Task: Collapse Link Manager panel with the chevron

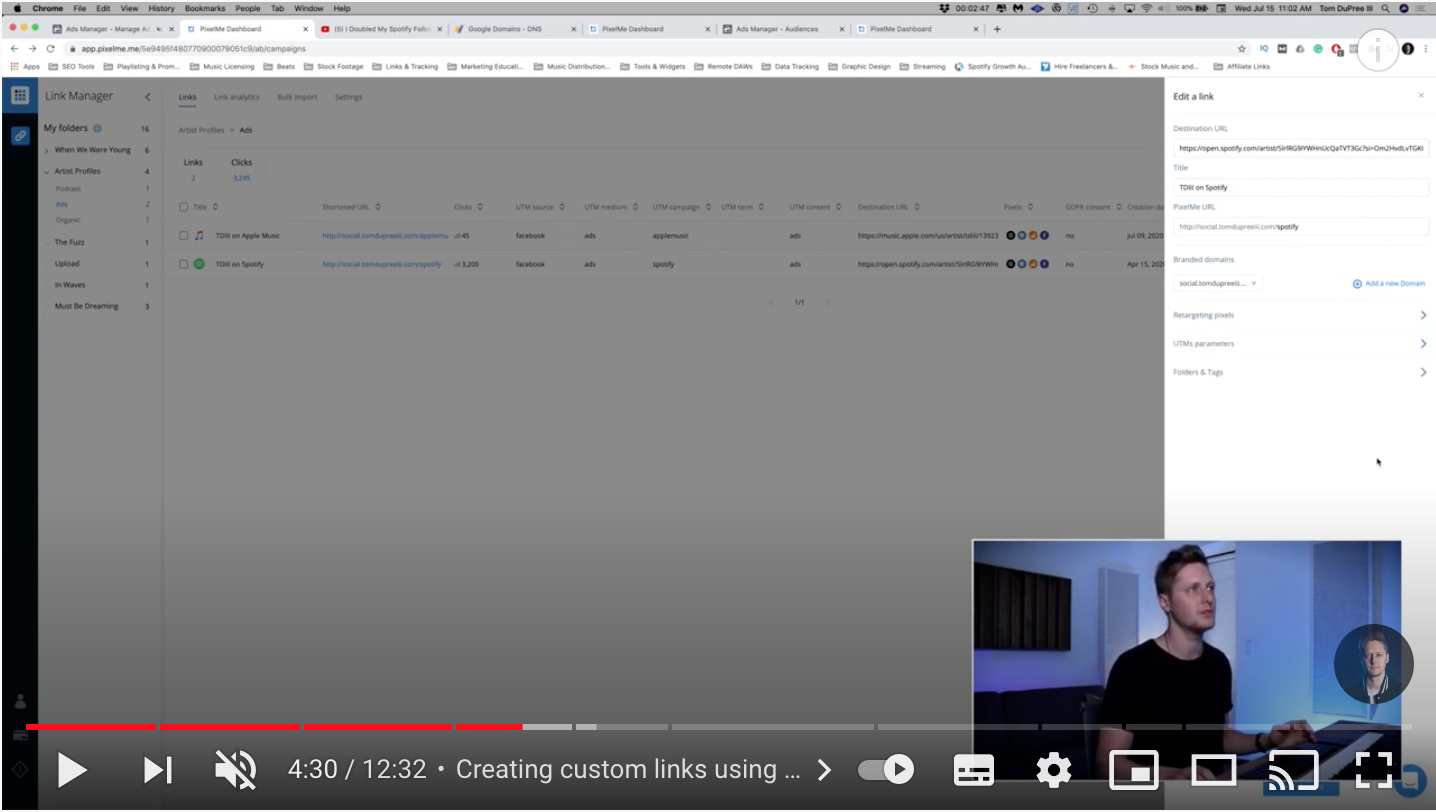Action: pyautogui.click(x=148, y=97)
